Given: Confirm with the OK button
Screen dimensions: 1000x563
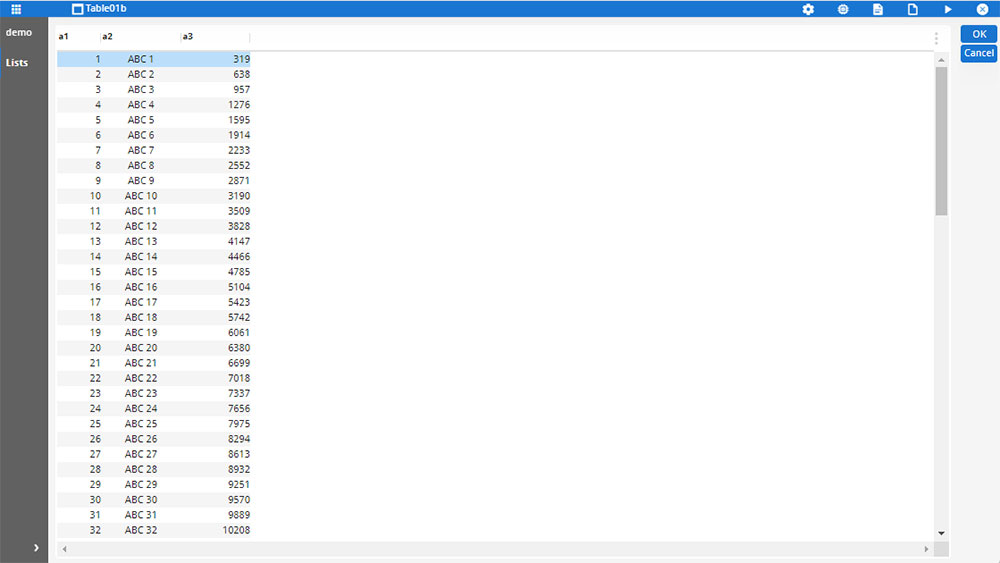Looking at the screenshot, I should point(979,34).
